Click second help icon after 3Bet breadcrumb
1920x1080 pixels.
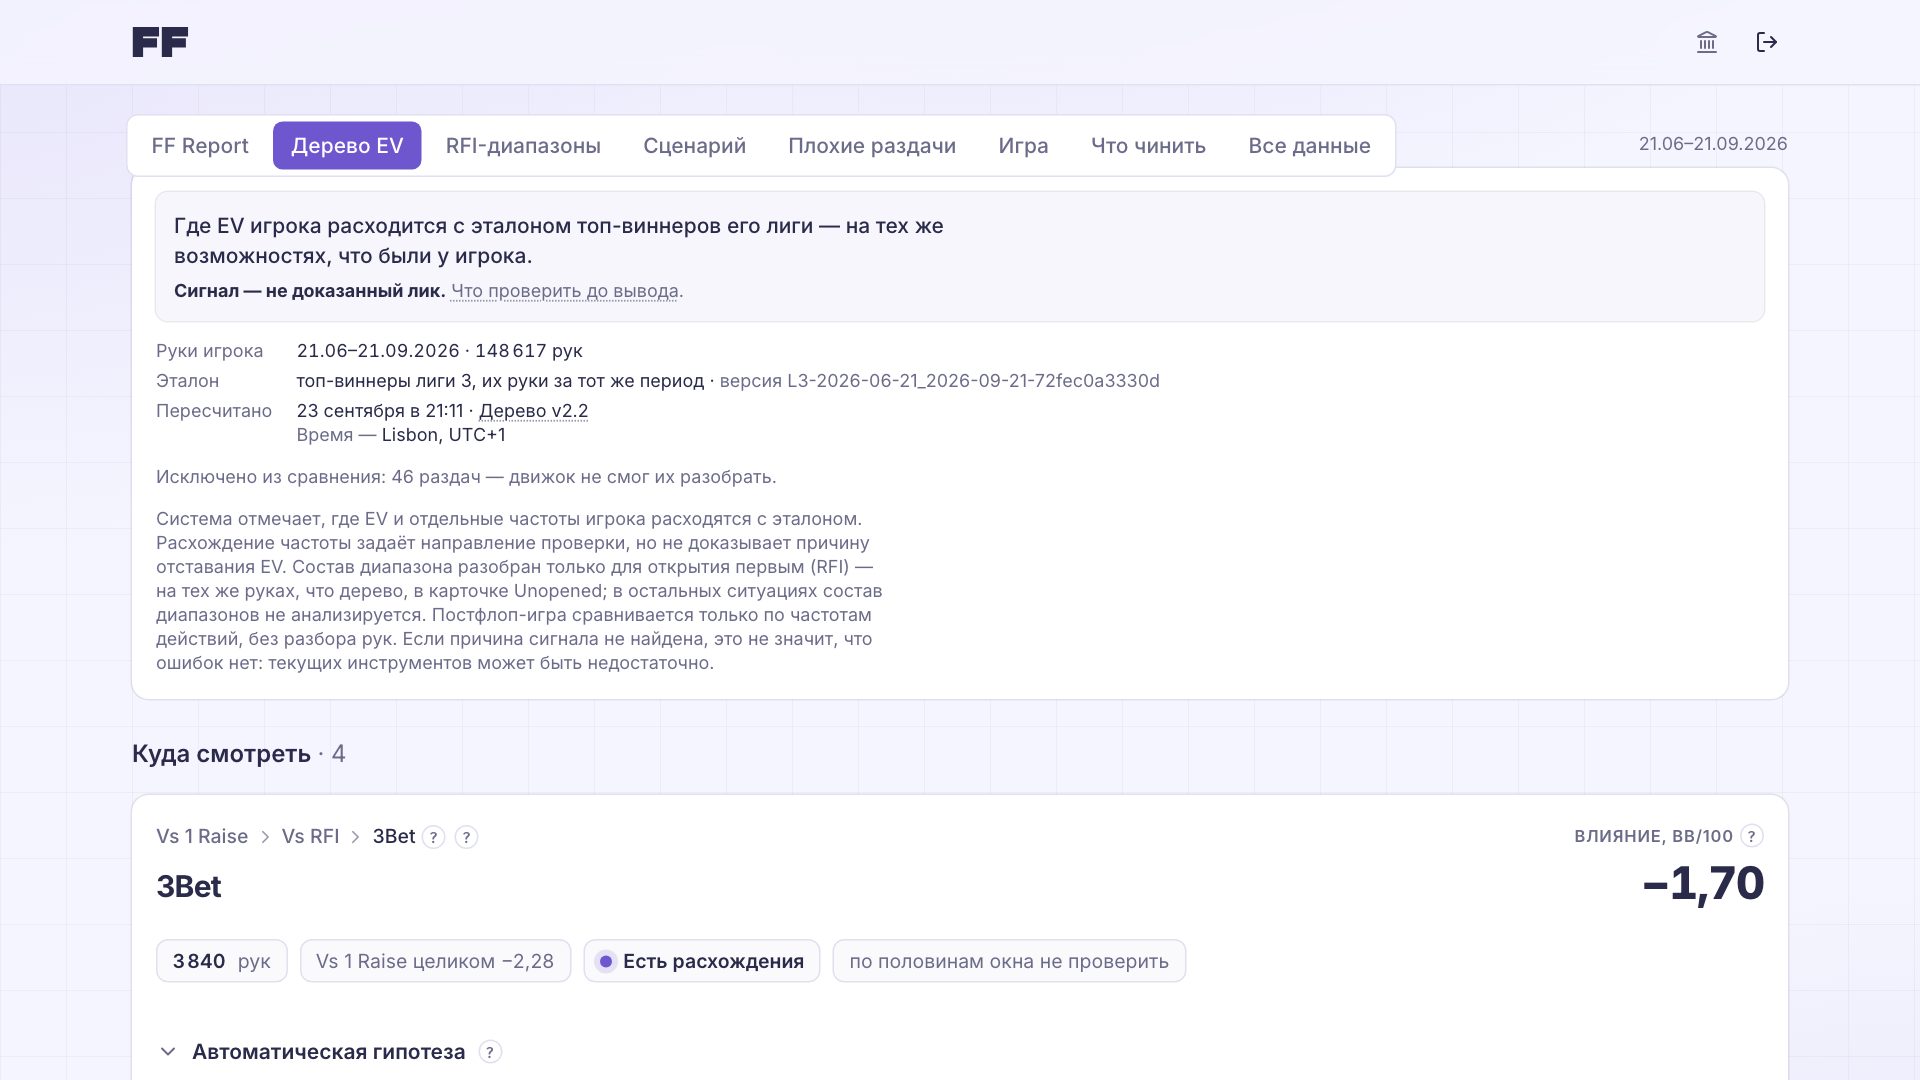pos(466,837)
